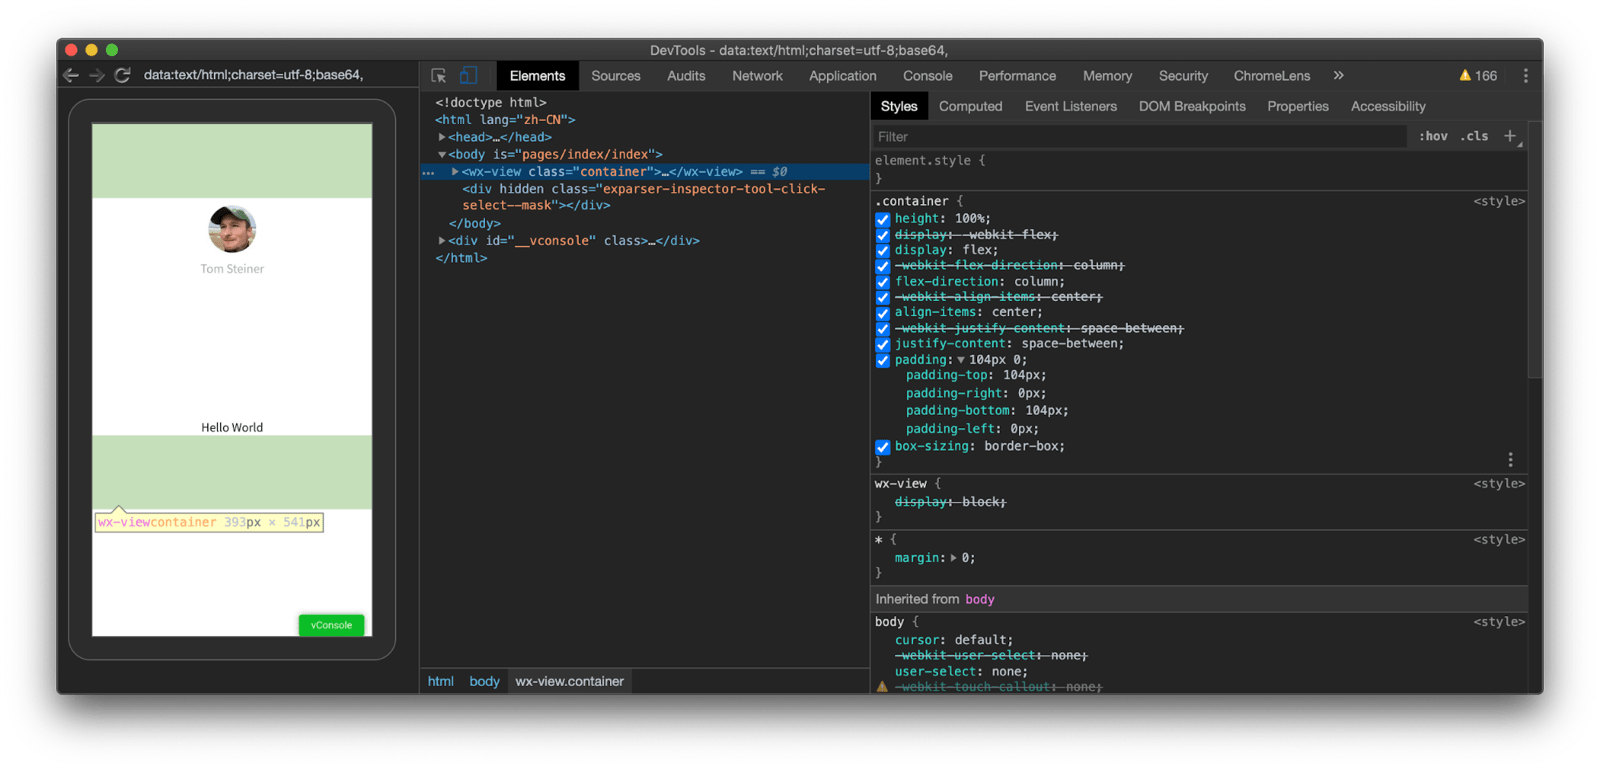The width and height of the screenshot is (1600, 770).
Task: Click the warning count 166 indicator
Action: [x=1478, y=76]
